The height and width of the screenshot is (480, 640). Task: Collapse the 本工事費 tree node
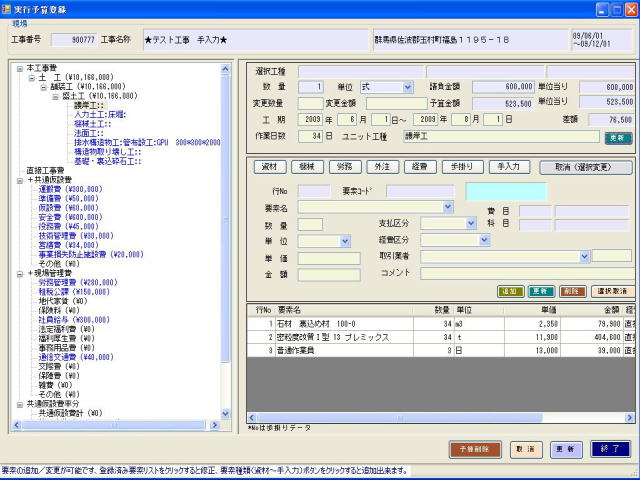pos(20,69)
